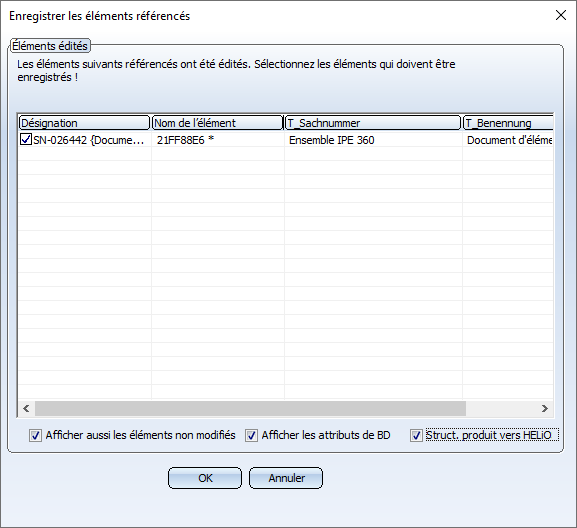Toggle 'Struct. produit vers HELiOS' checkbox
This screenshot has height=528, width=577.
click(416, 436)
